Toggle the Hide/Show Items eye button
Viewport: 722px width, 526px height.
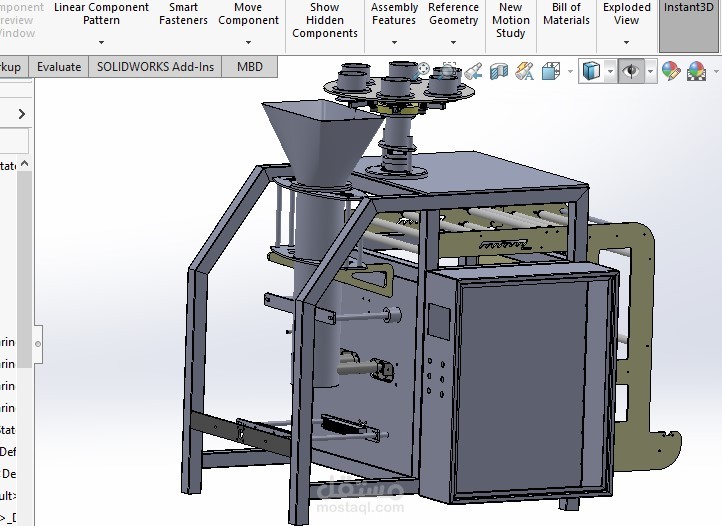[631, 71]
